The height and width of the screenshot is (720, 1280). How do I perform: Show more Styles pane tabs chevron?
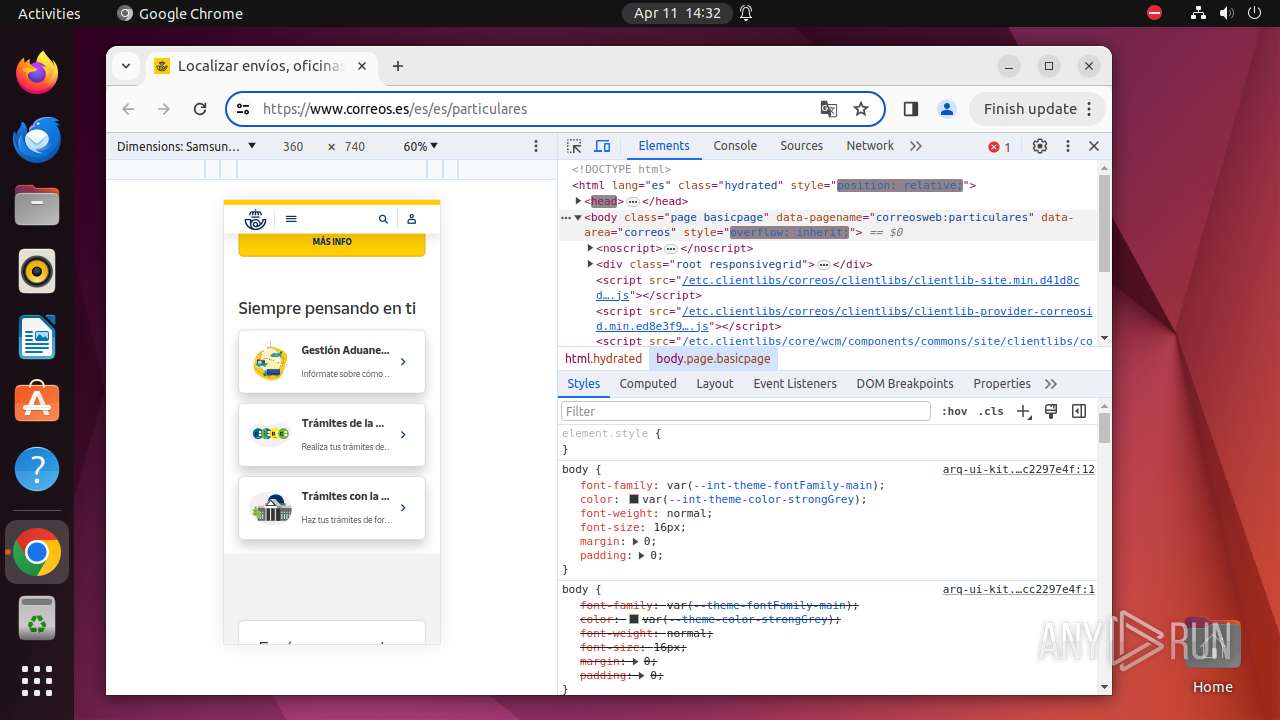point(1051,384)
